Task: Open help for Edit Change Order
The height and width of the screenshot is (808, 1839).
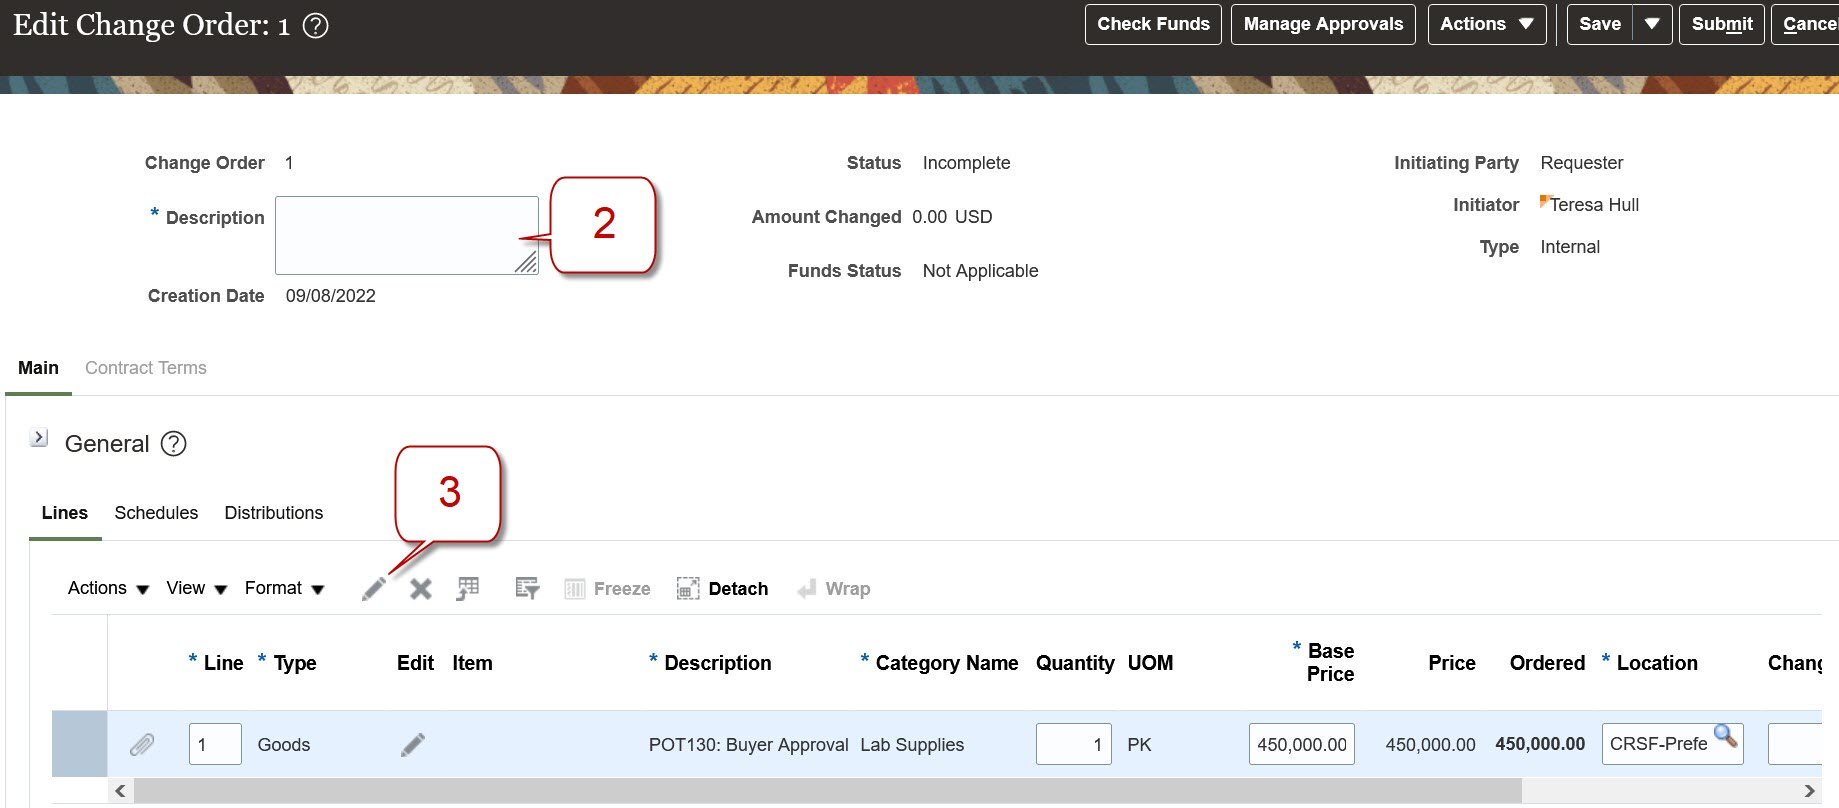Action: [315, 26]
